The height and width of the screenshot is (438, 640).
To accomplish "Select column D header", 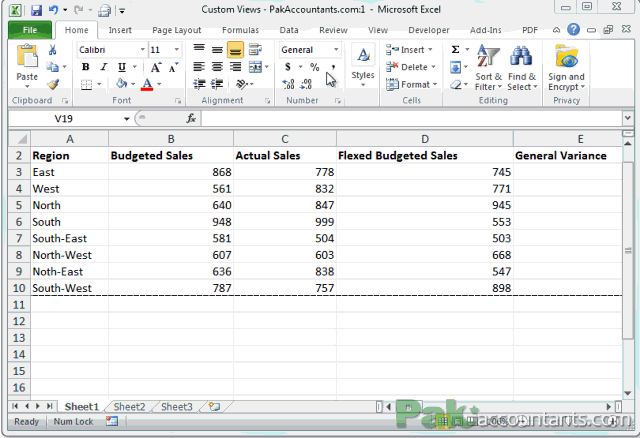I will point(424,139).
